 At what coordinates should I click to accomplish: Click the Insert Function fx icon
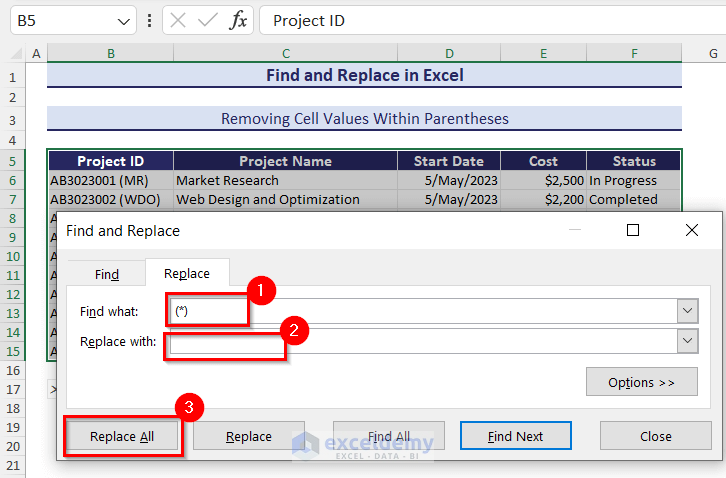pos(238,20)
